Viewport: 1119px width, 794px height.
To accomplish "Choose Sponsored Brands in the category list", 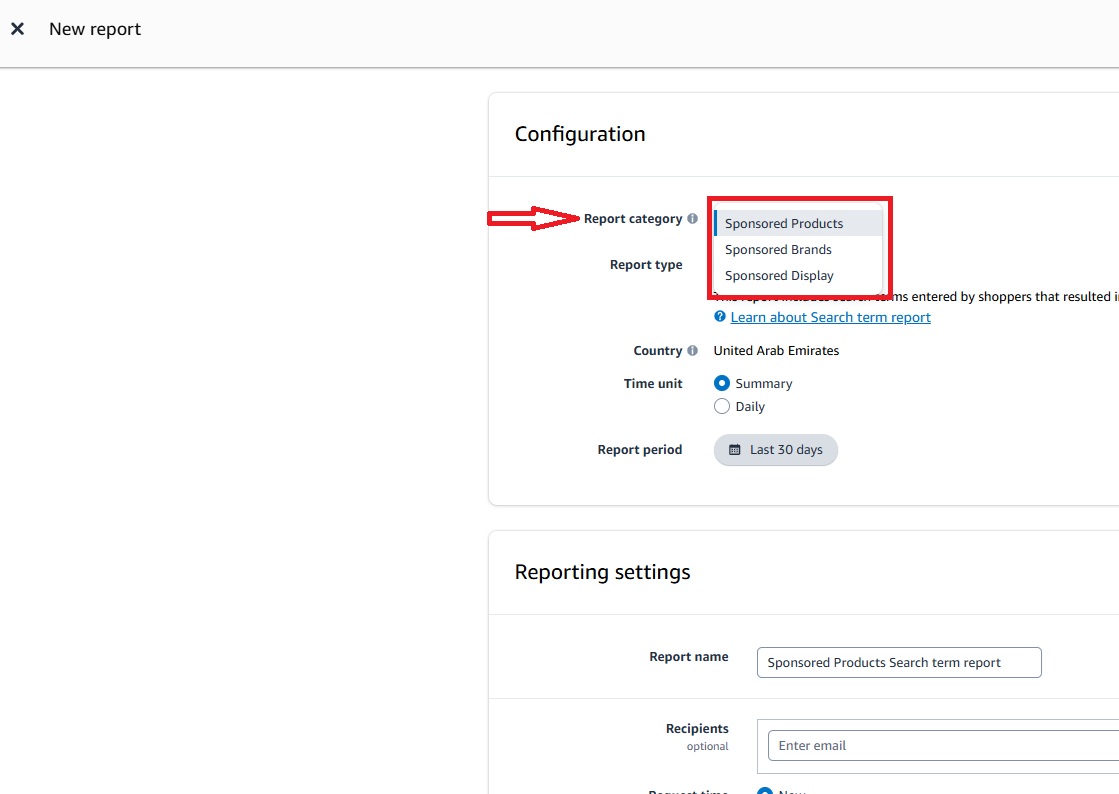I will [799, 250].
